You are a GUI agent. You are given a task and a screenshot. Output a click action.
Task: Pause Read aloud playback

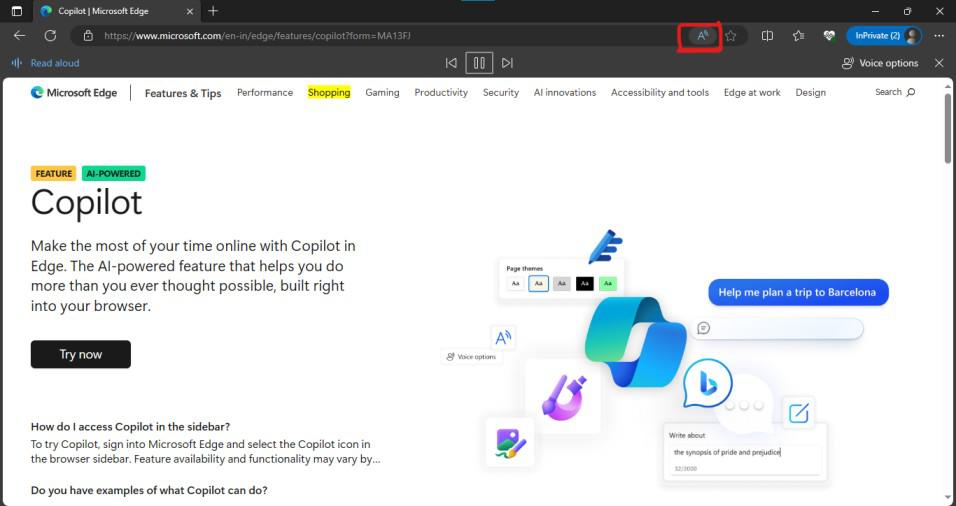(x=479, y=63)
